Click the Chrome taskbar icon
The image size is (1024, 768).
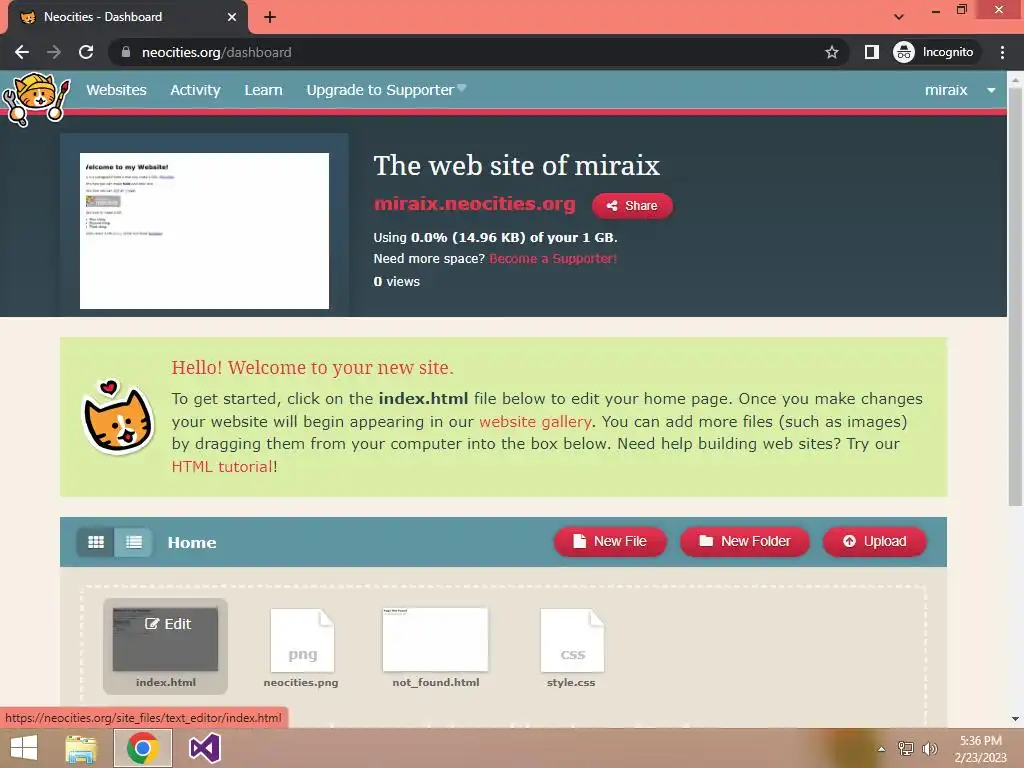[143, 748]
